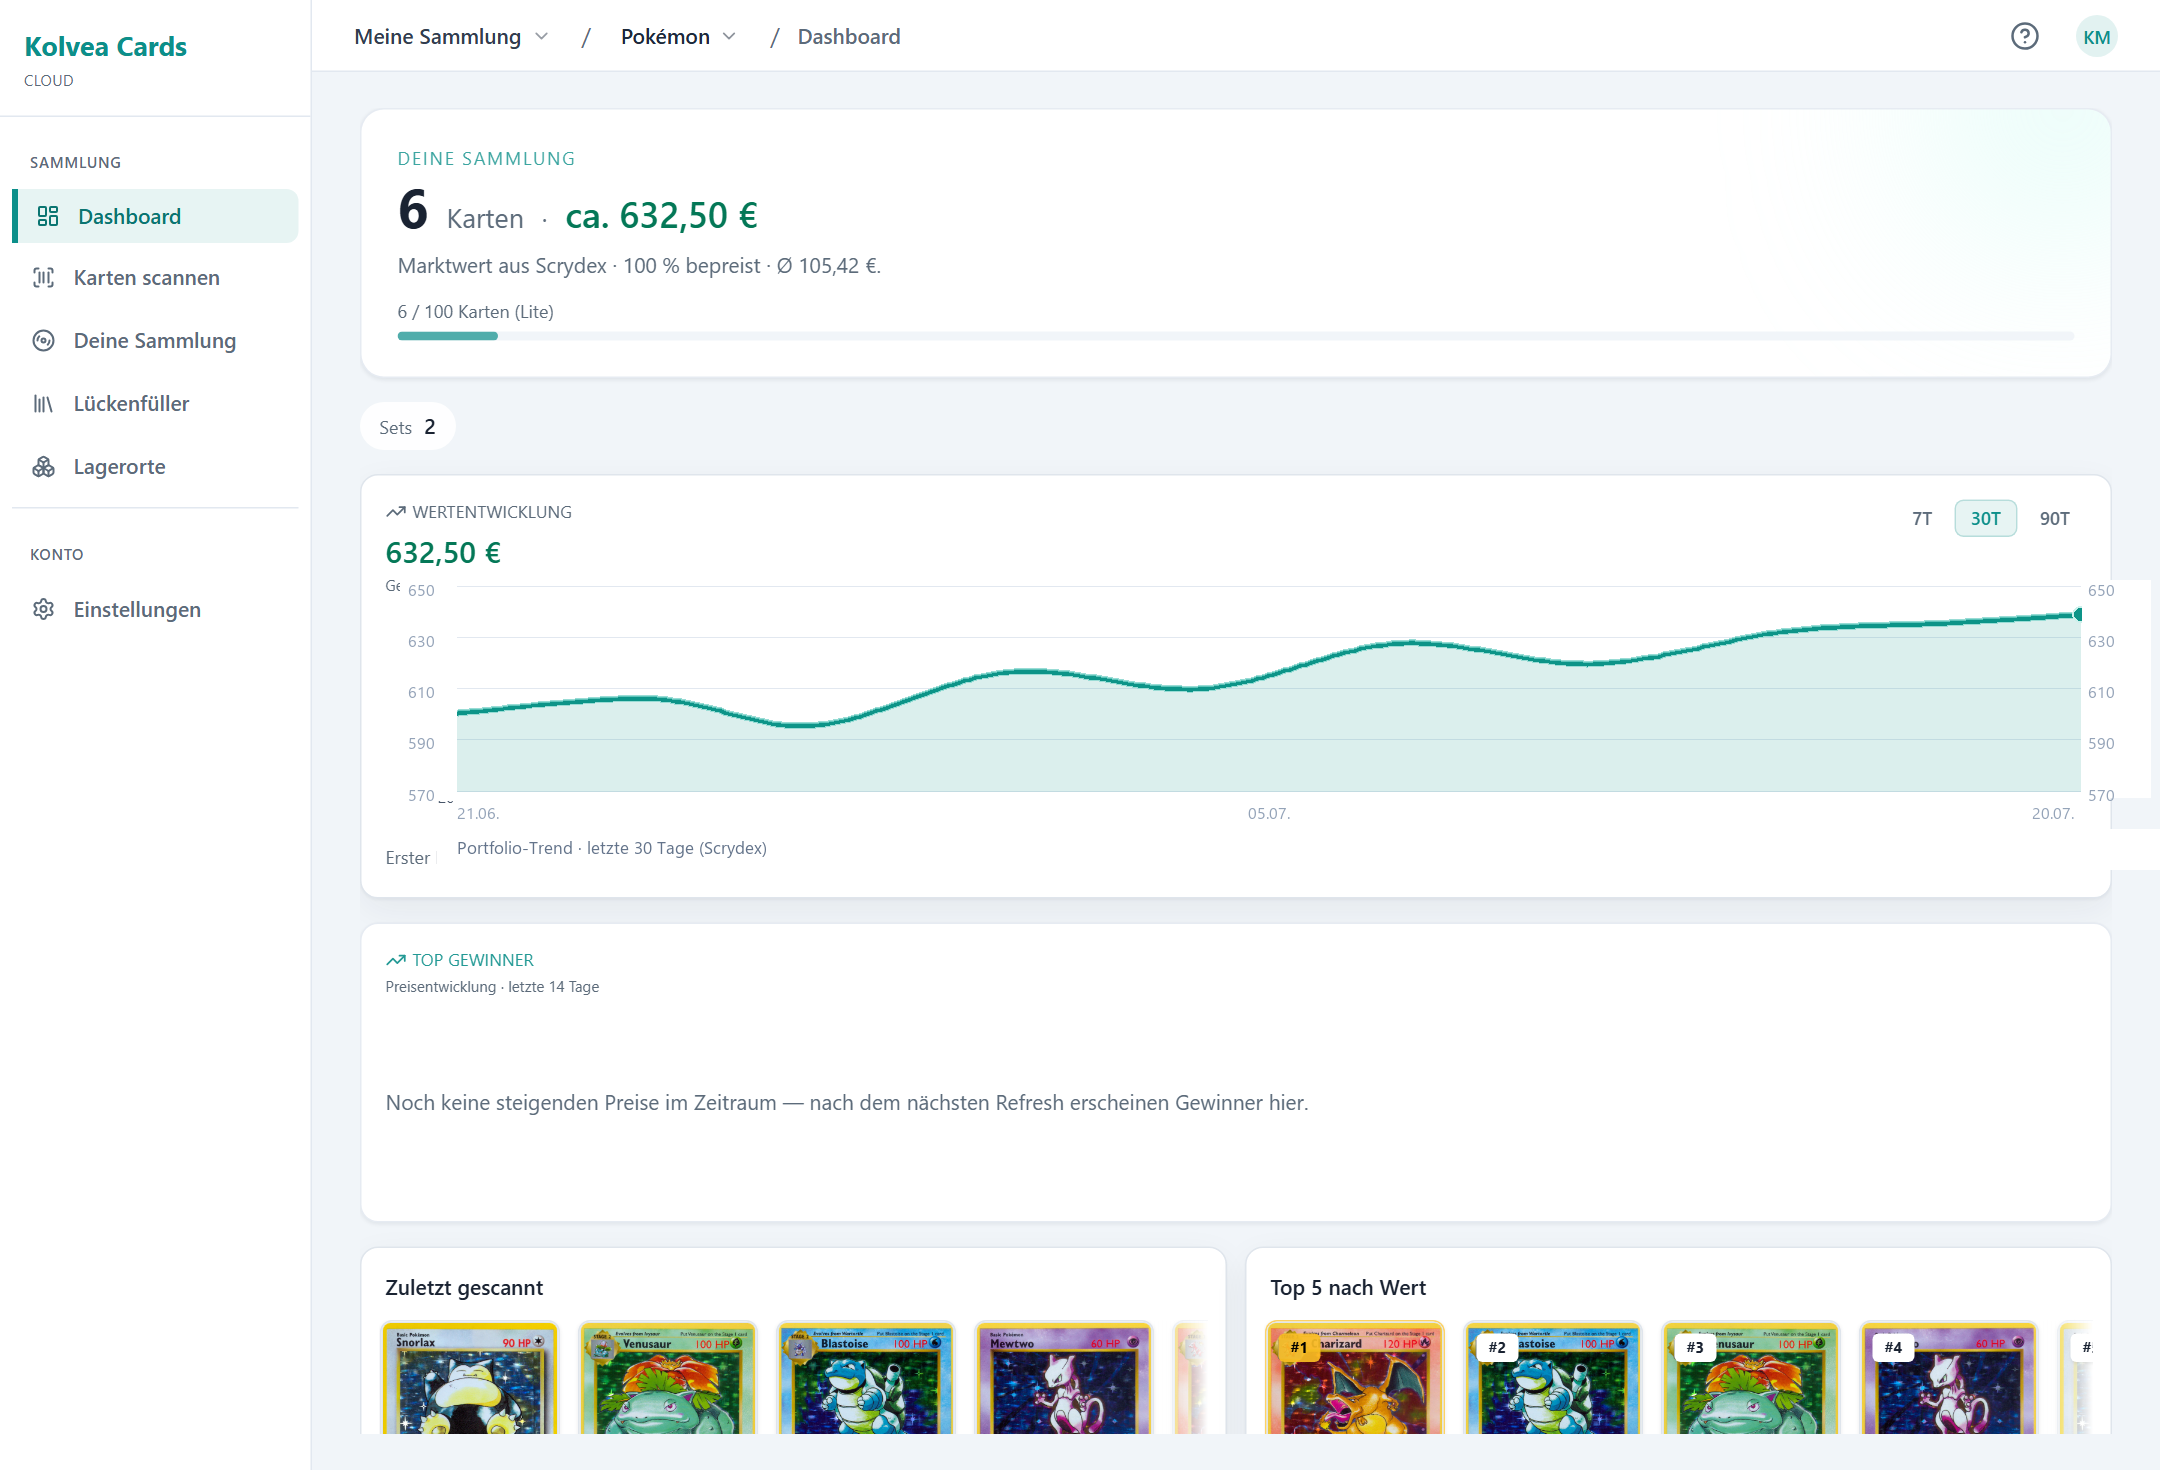2160x1470 pixels.
Task: Click the Zuletzt gescannt heading
Action: 464,1288
